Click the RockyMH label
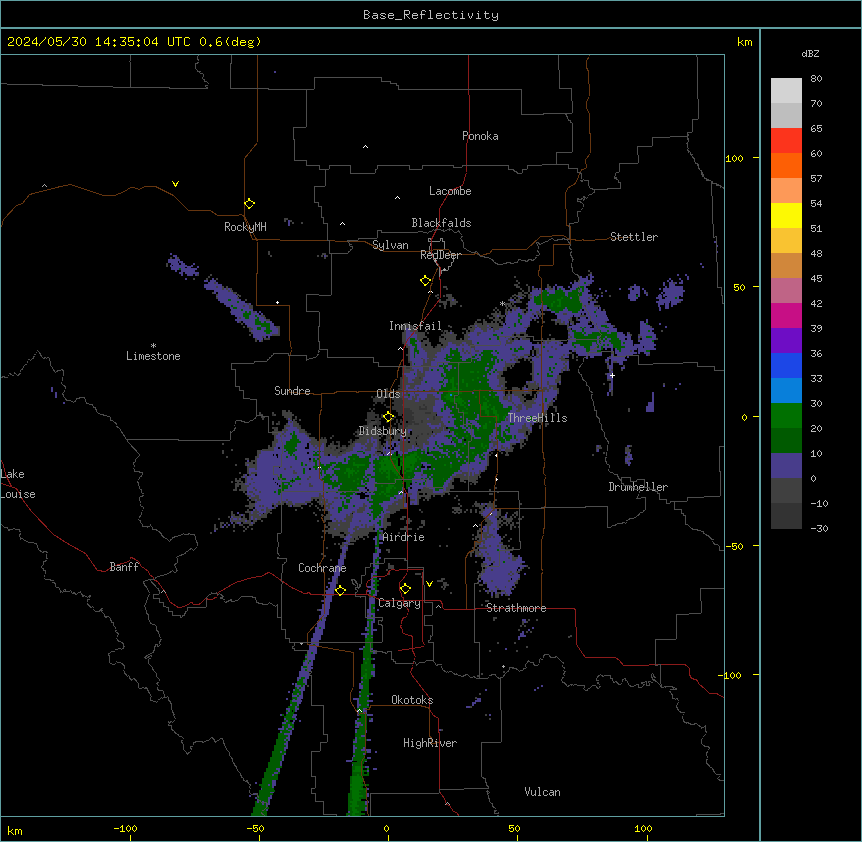This screenshot has height=842, width=862. pos(245,227)
